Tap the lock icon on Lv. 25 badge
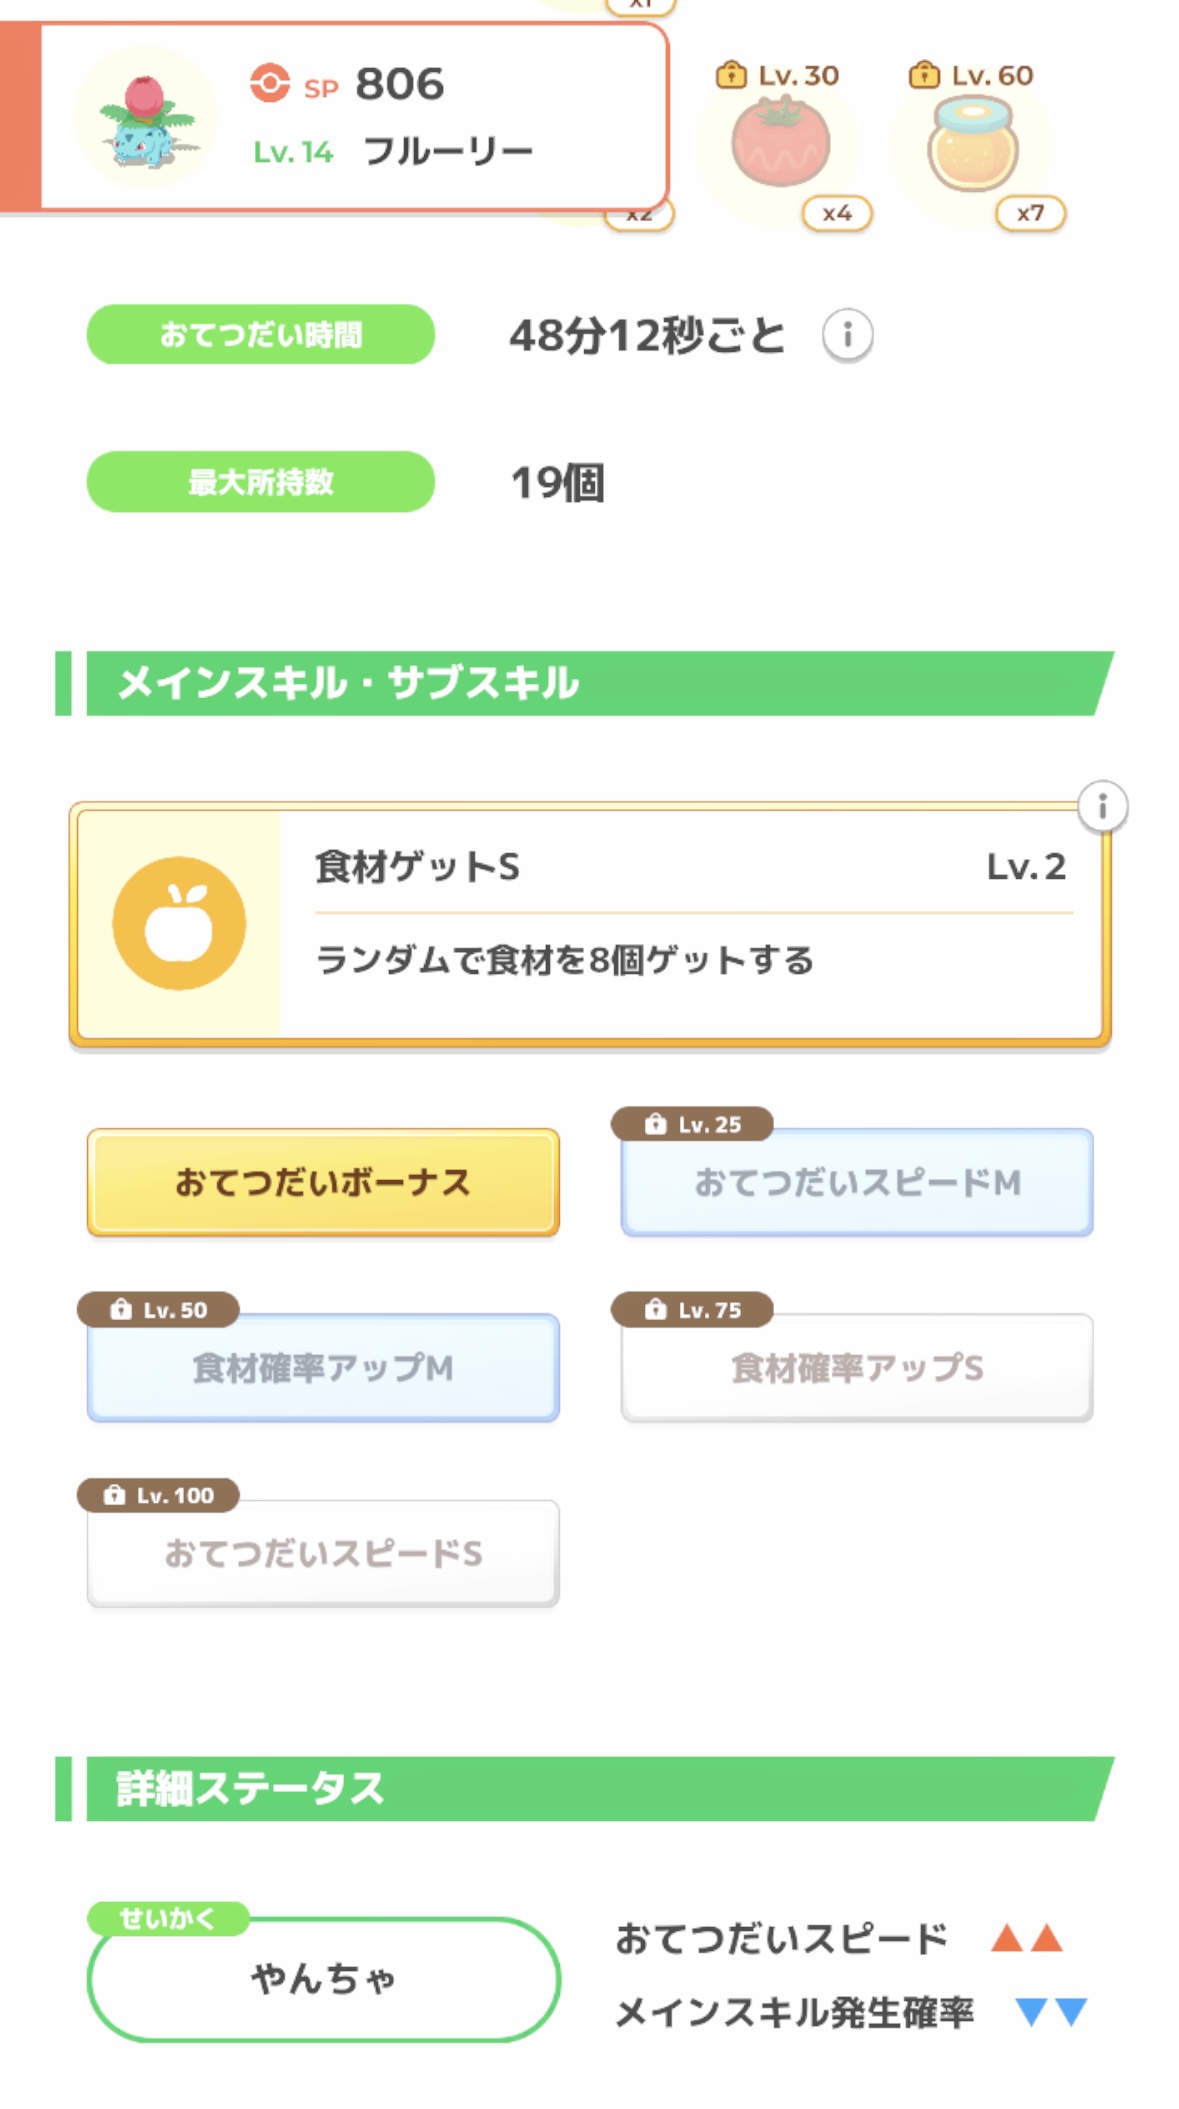 pyautogui.click(x=655, y=1124)
